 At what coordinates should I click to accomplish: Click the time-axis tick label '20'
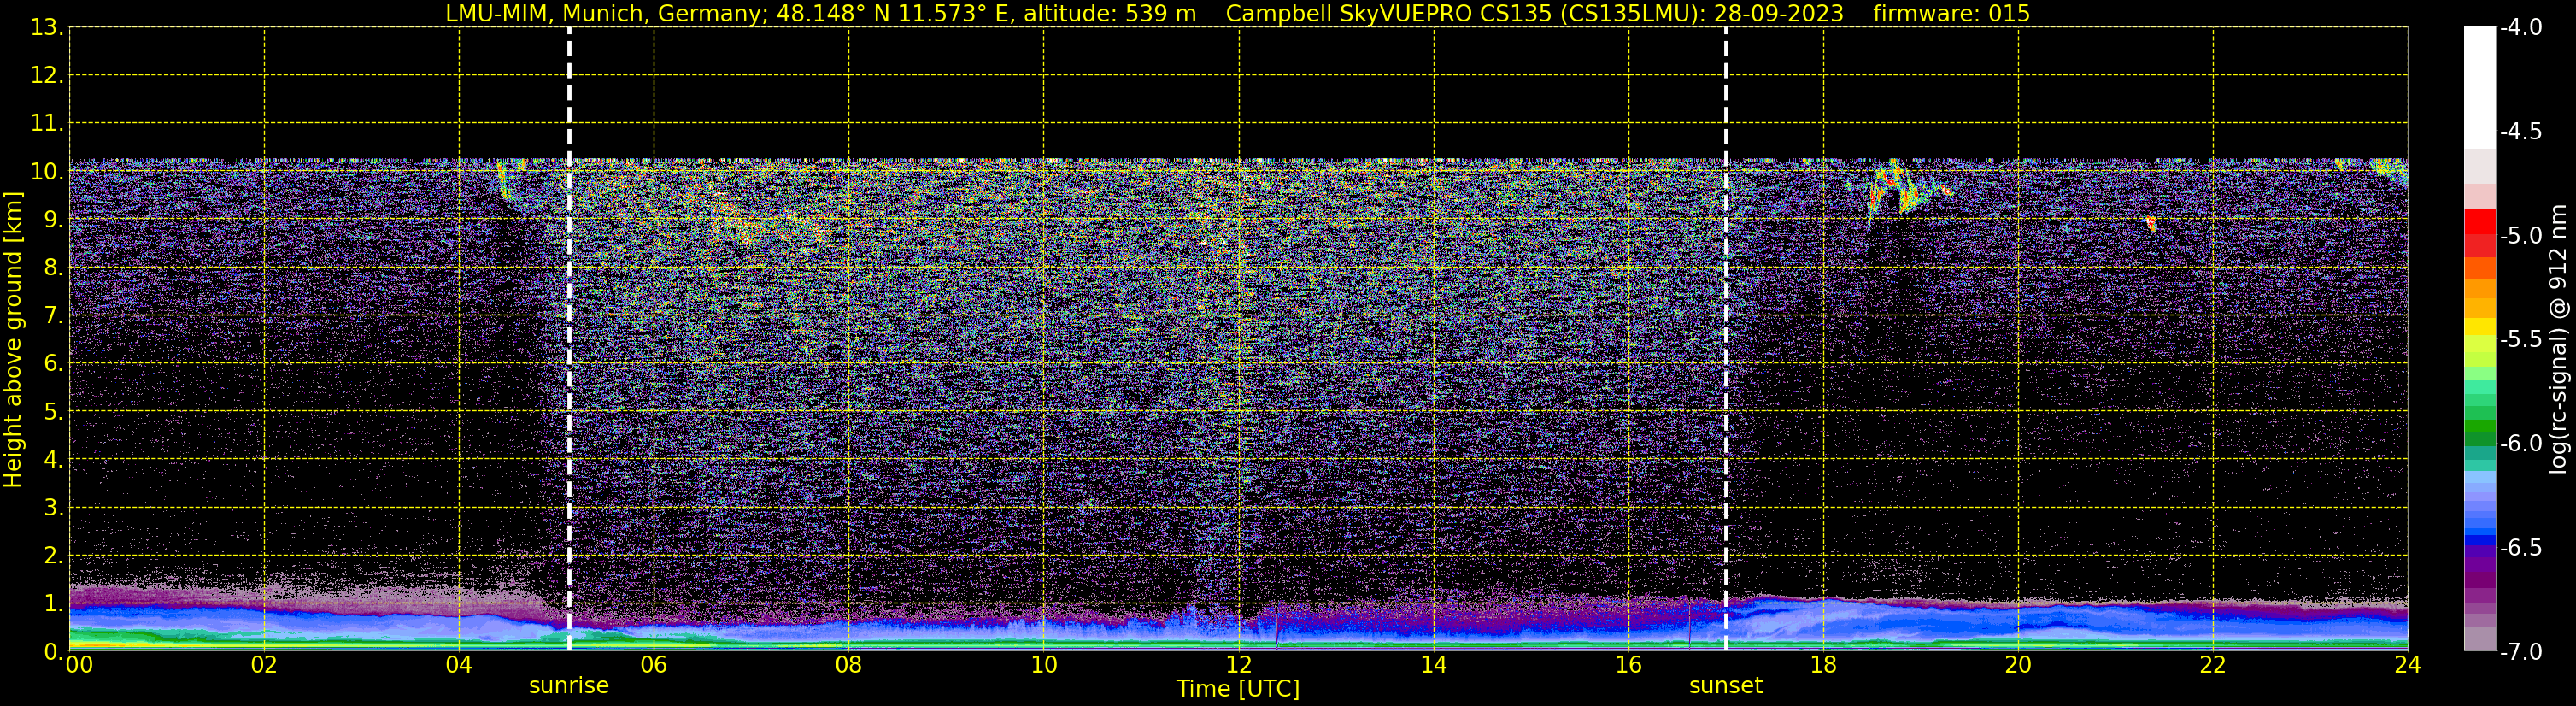pyautogui.click(x=2019, y=665)
